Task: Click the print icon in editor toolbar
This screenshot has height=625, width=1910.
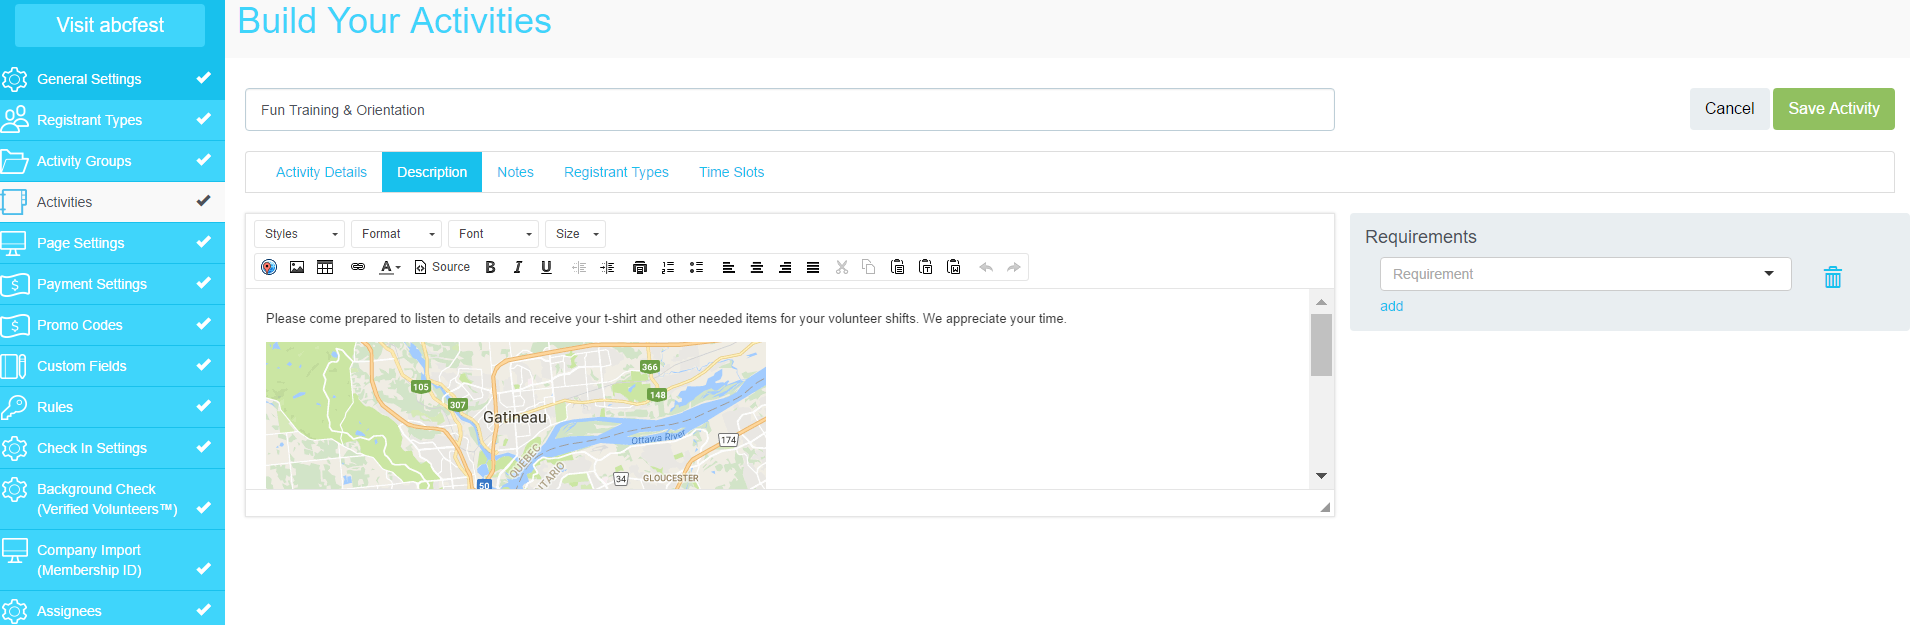Action: tap(640, 267)
